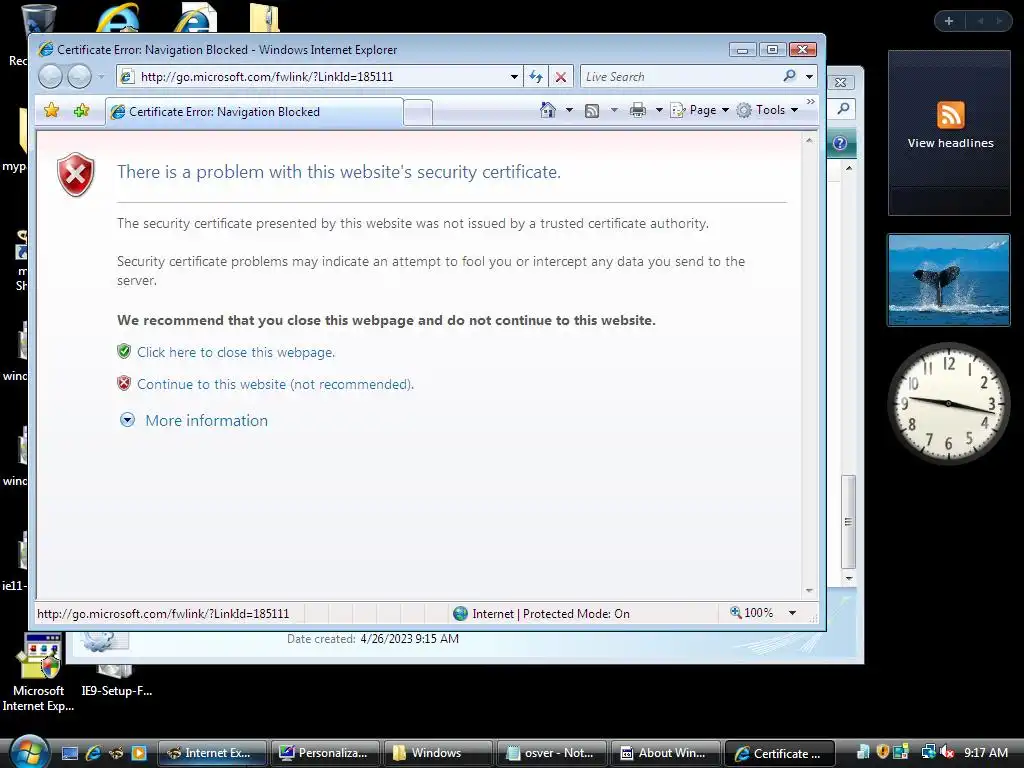Click scroll down arrow of the webpage
This screenshot has width=1024, height=768.
click(x=809, y=590)
